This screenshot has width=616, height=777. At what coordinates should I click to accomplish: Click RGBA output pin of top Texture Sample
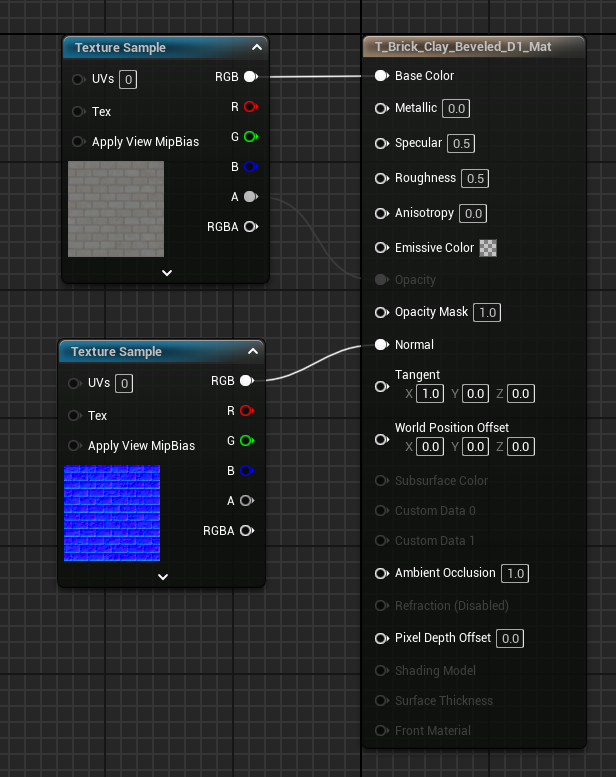[251, 226]
